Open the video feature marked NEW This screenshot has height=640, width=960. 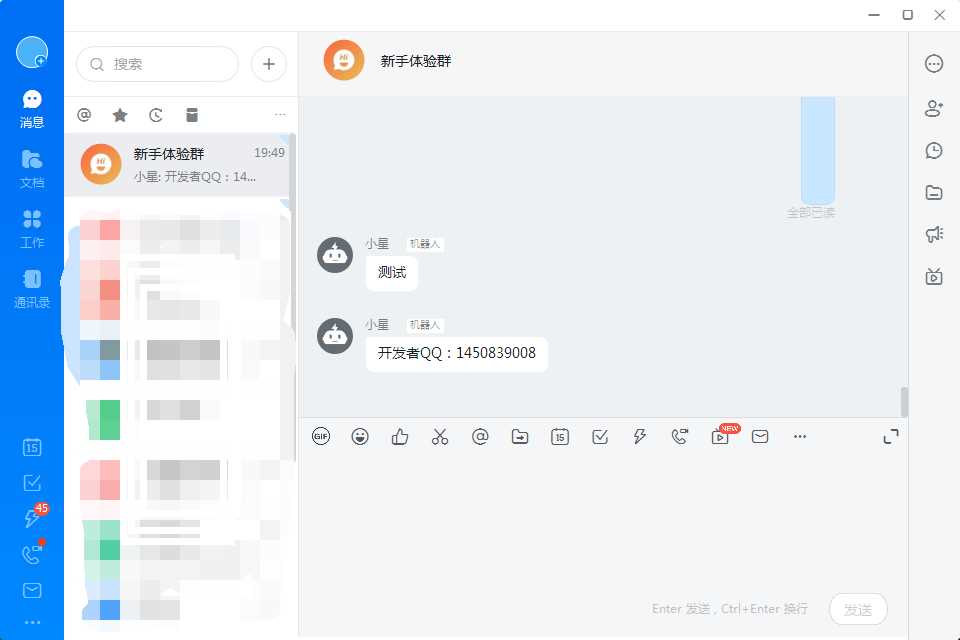click(x=720, y=437)
